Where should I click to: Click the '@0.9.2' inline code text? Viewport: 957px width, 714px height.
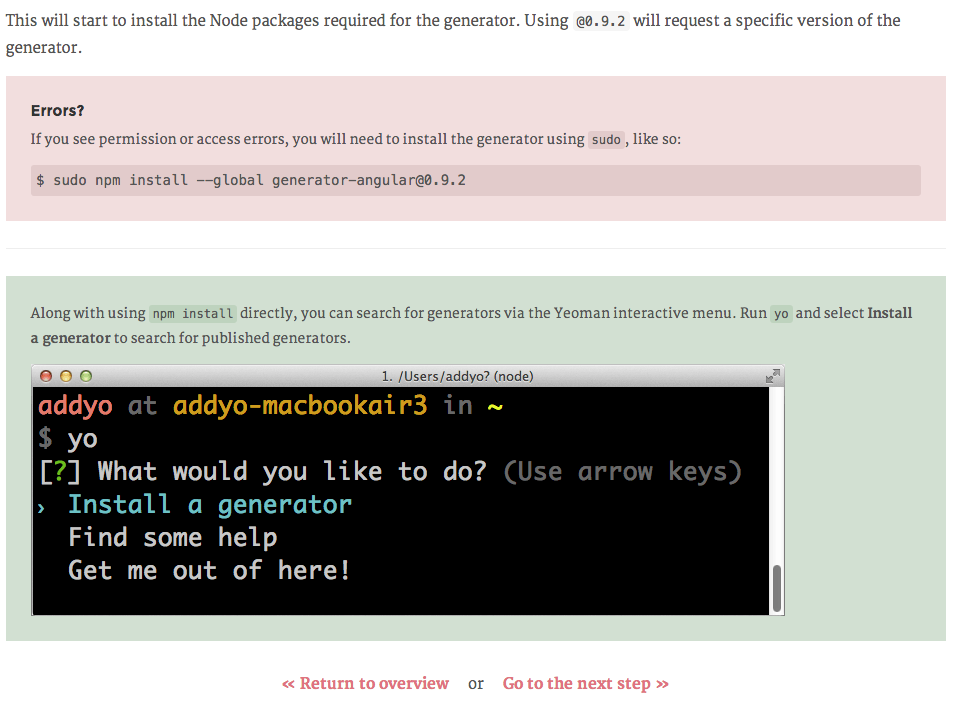click(x=601, y=21)
